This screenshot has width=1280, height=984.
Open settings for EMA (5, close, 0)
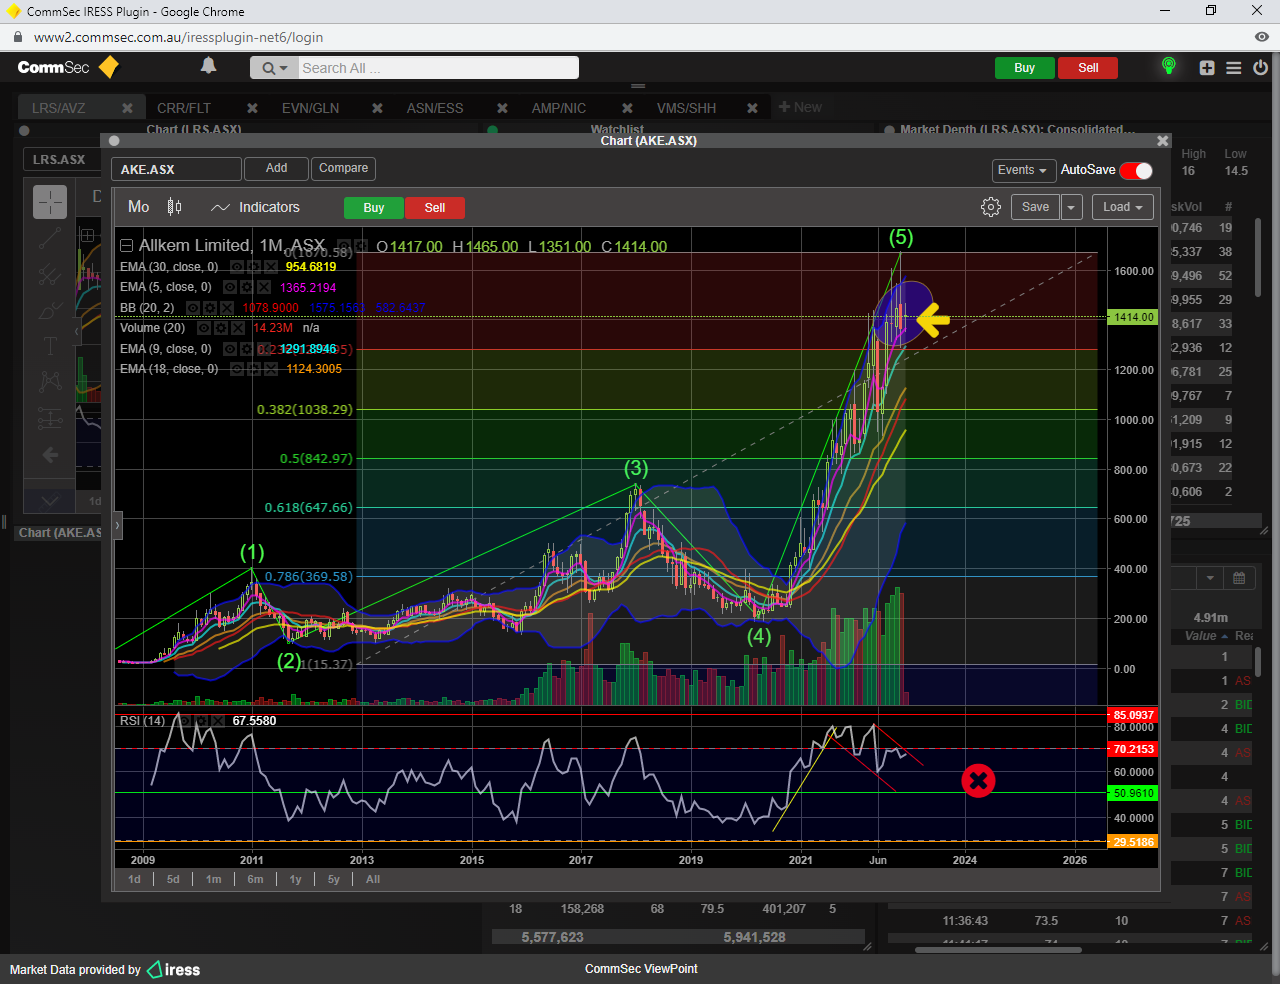247,287
